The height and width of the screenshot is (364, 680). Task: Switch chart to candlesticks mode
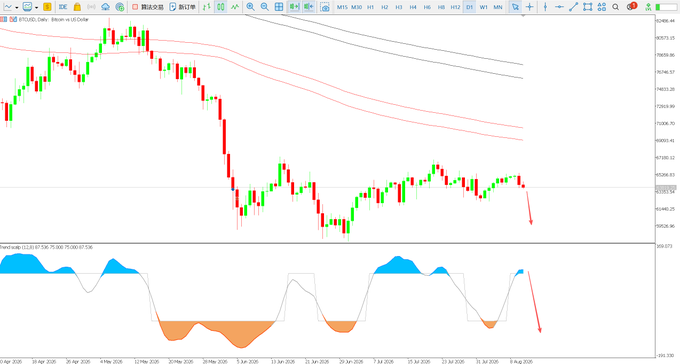[221, 7]
